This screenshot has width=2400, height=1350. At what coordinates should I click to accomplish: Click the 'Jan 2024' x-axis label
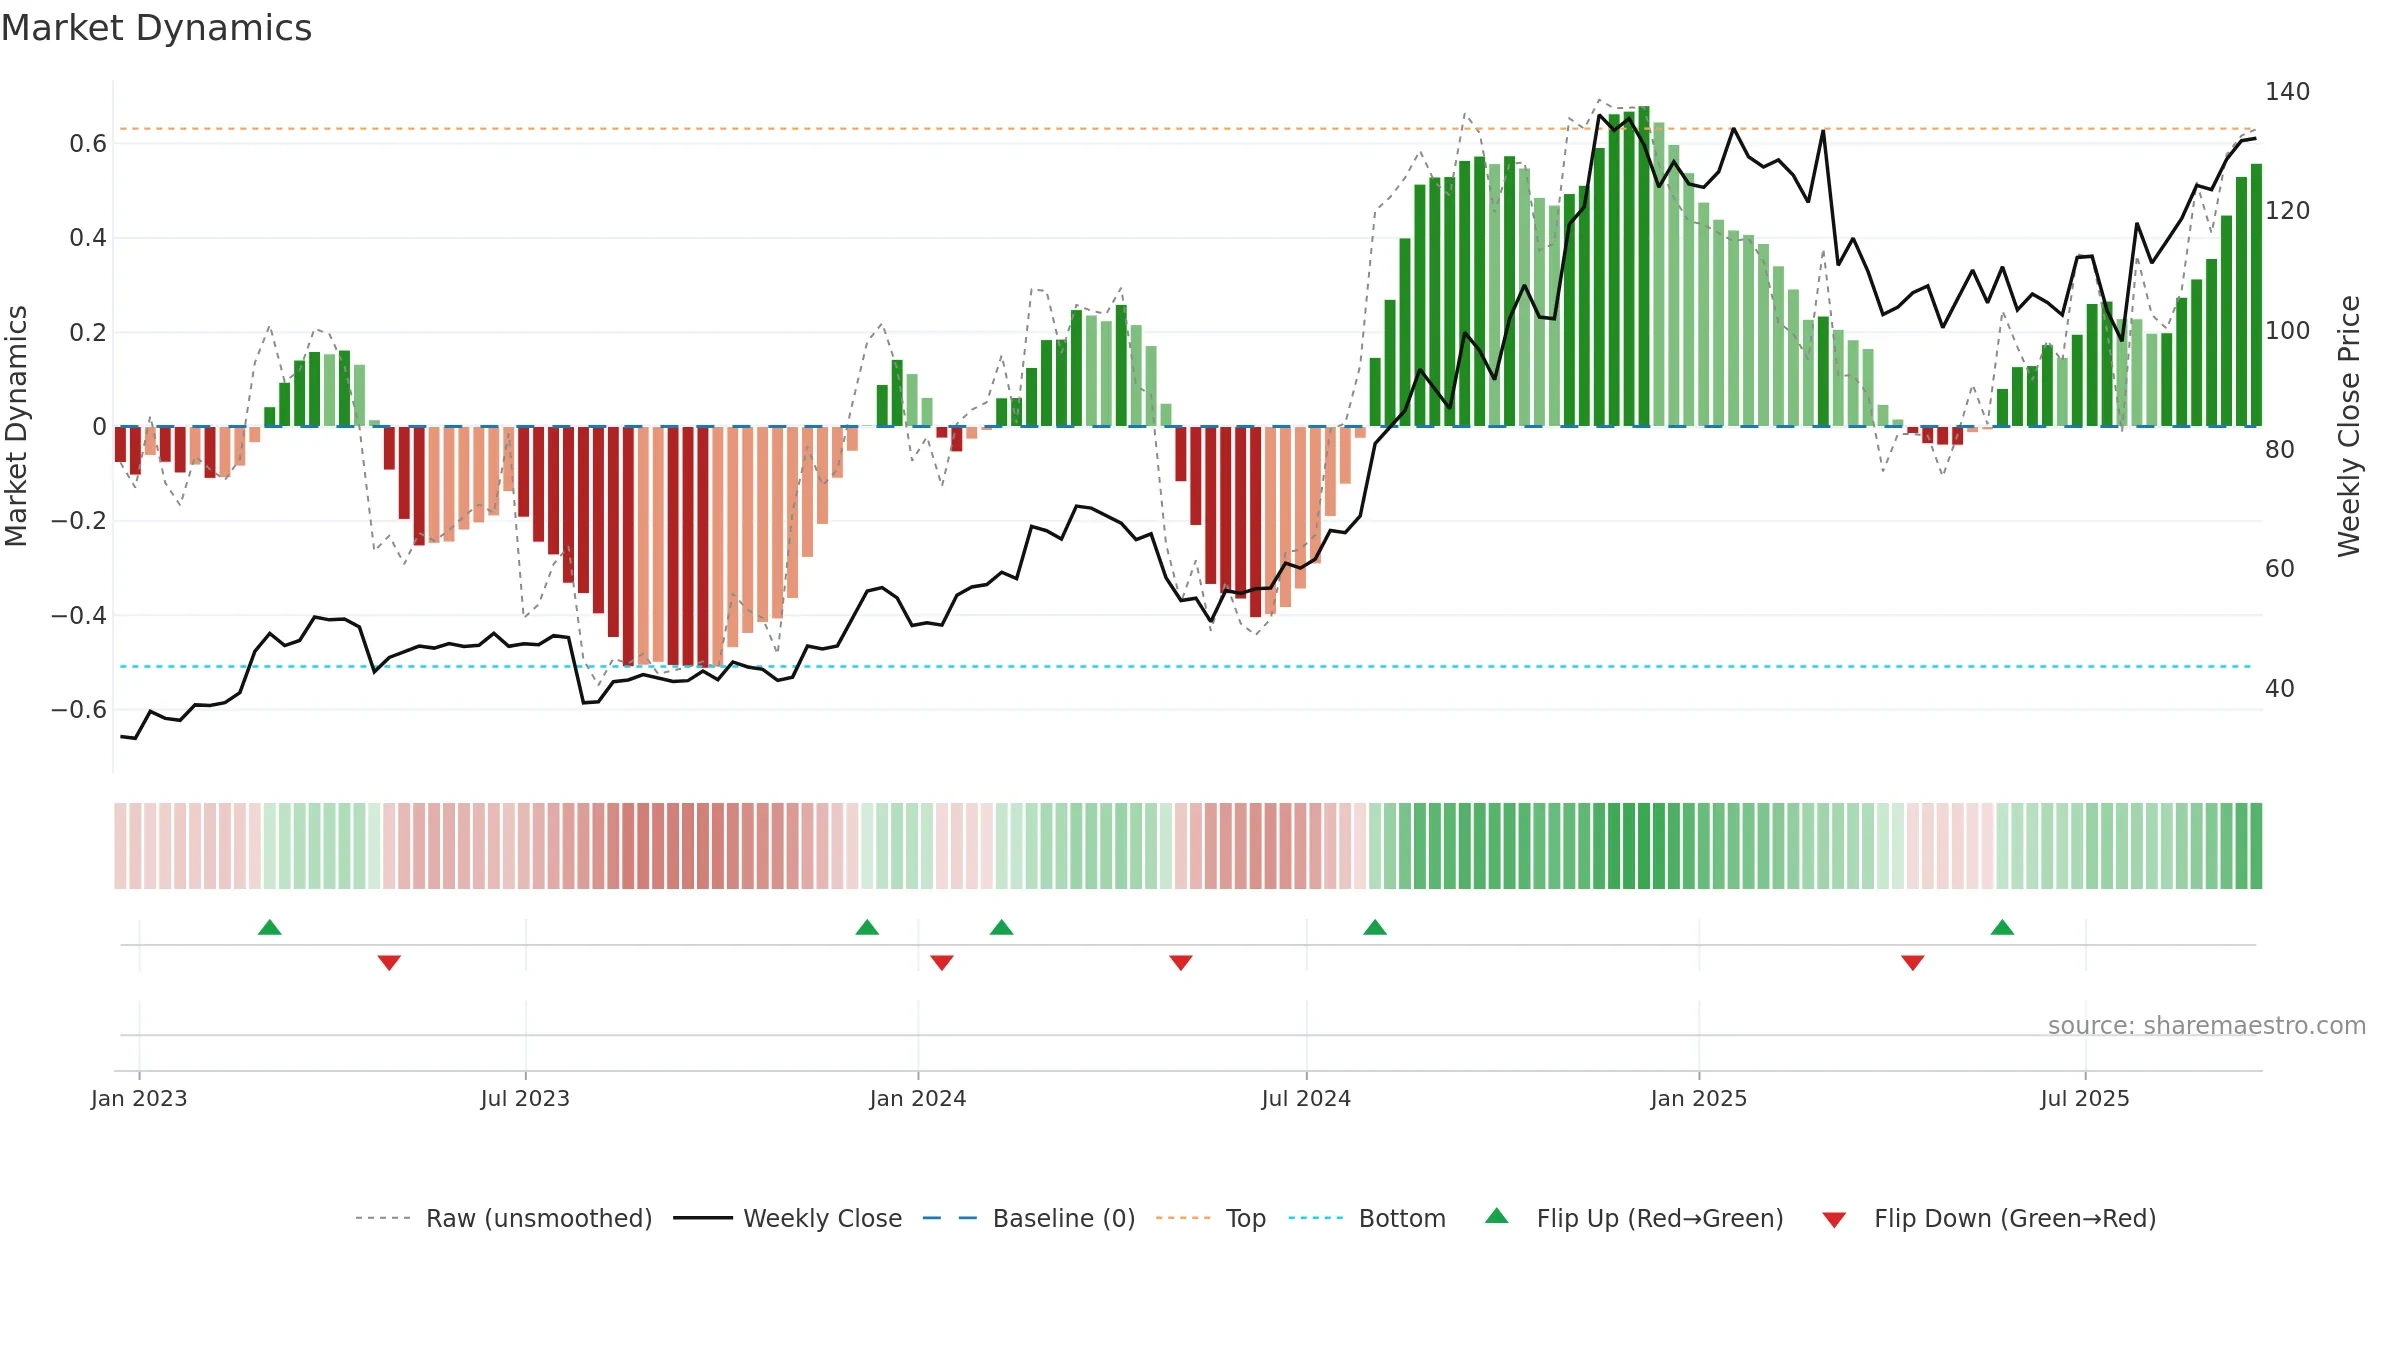pos(918,1098)
